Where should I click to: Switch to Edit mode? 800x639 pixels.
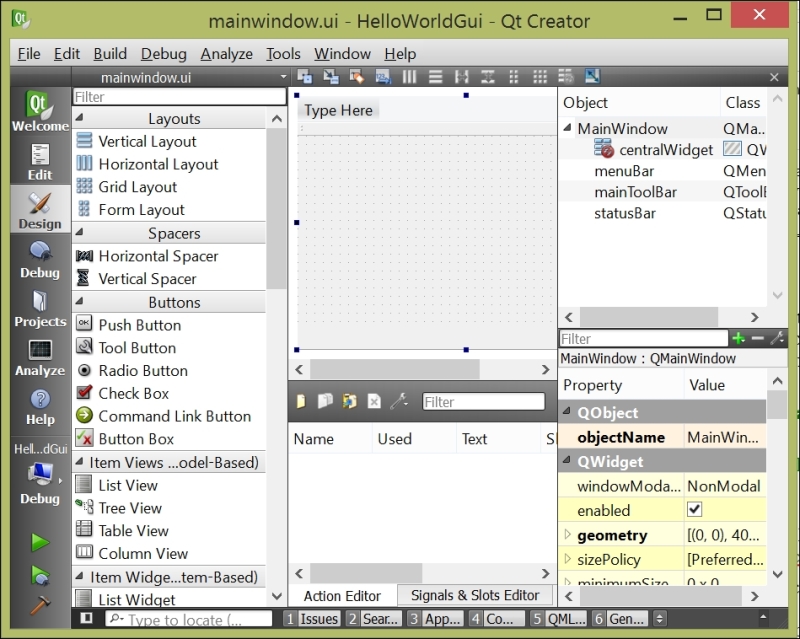[x=40, y=162]
